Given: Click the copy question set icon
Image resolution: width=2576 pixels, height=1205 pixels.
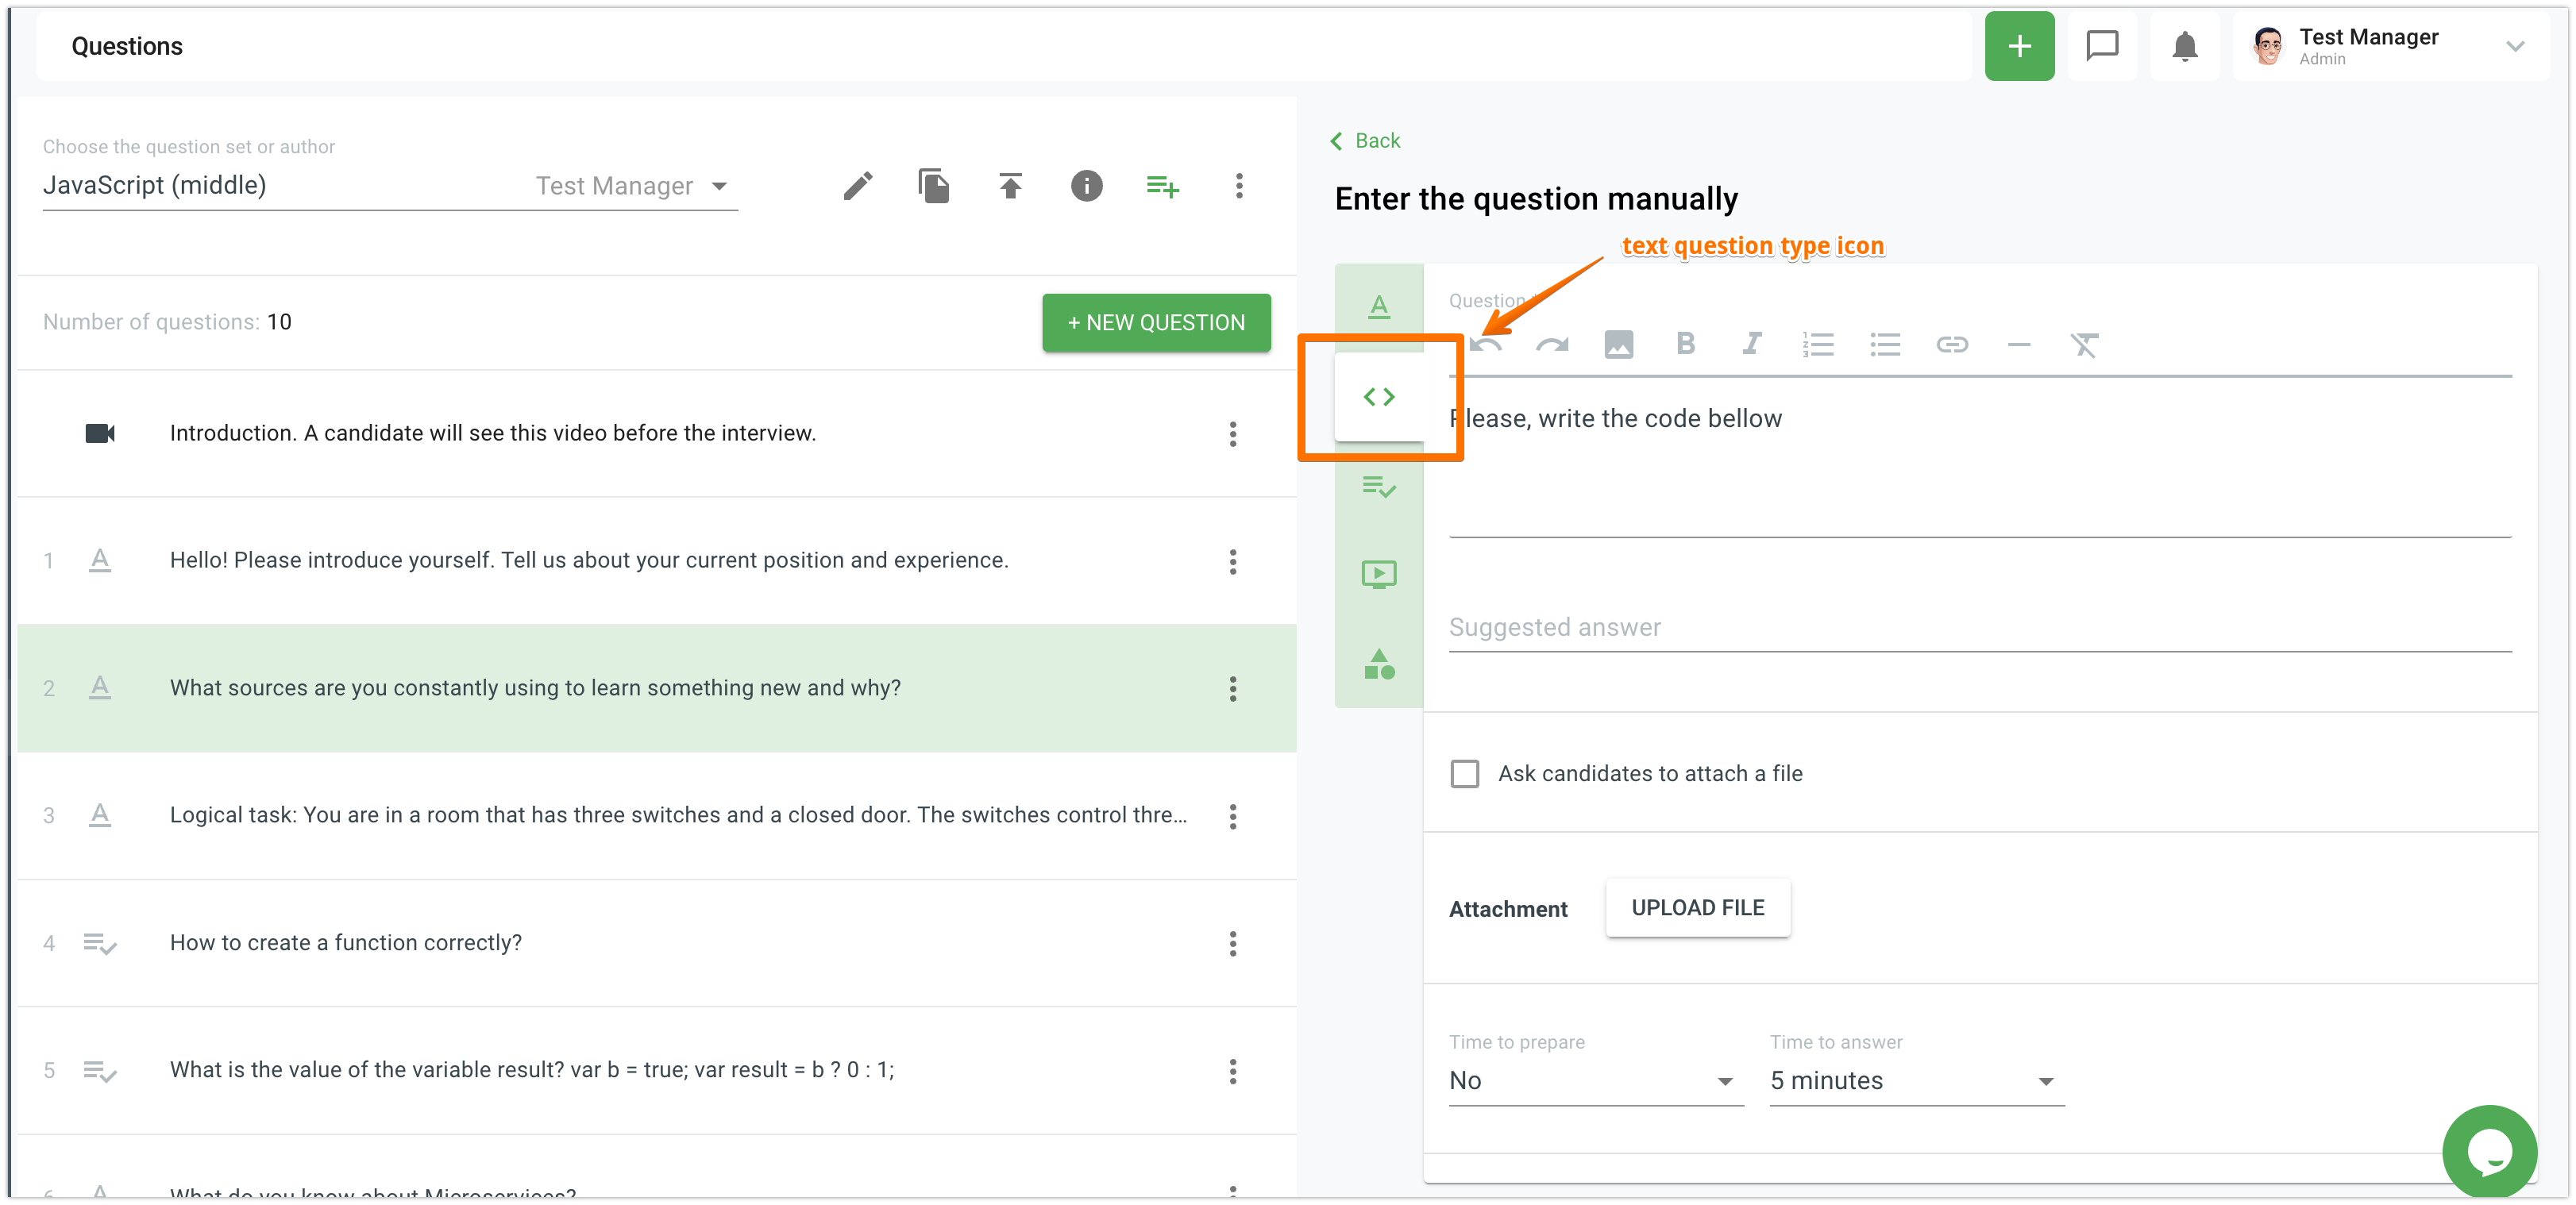Looking at the screenshot, I should pyautogui.click(x=933, y=186).
